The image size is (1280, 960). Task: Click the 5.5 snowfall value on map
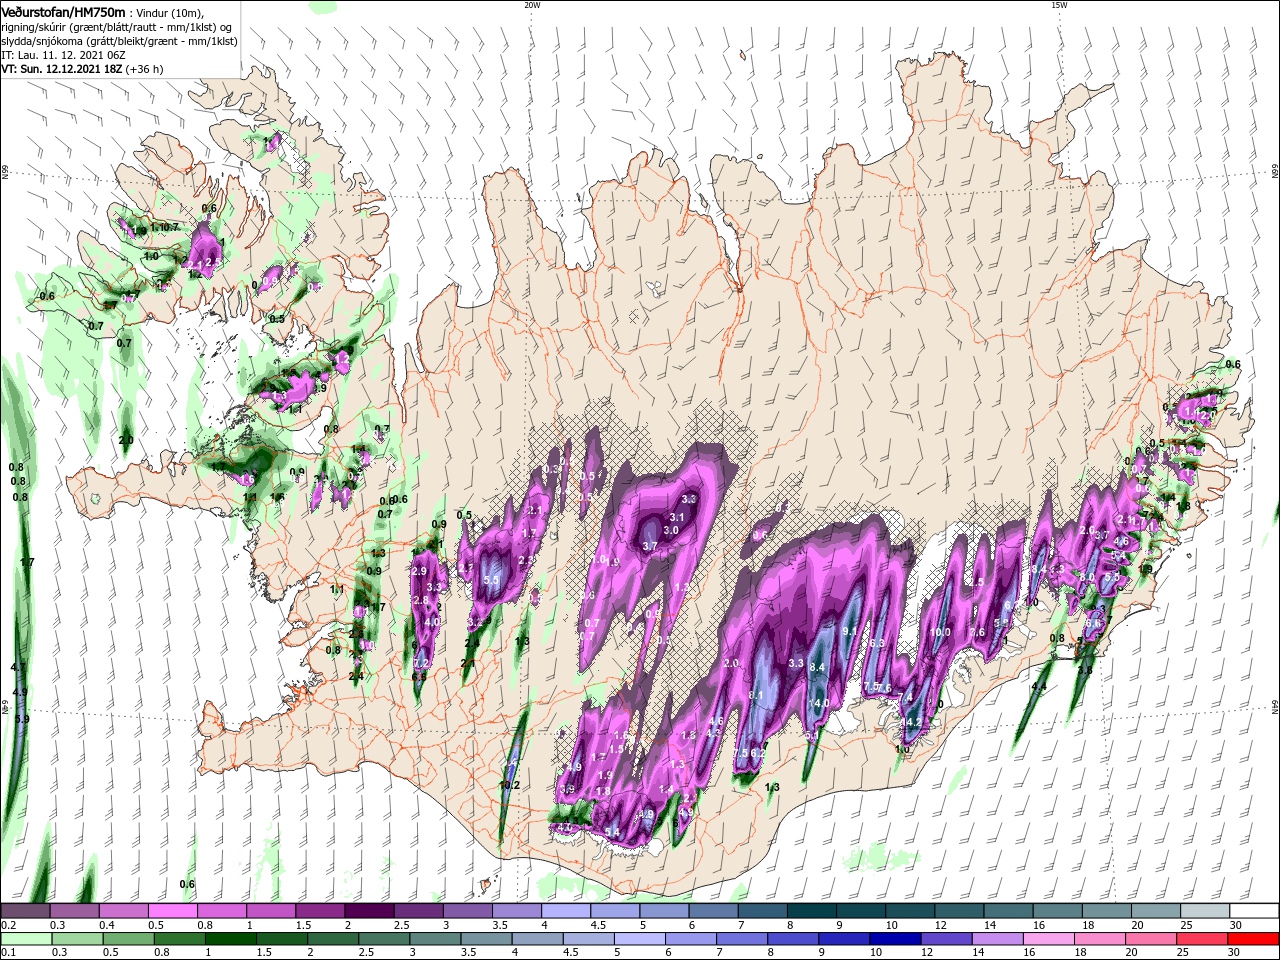pos(491,580)
